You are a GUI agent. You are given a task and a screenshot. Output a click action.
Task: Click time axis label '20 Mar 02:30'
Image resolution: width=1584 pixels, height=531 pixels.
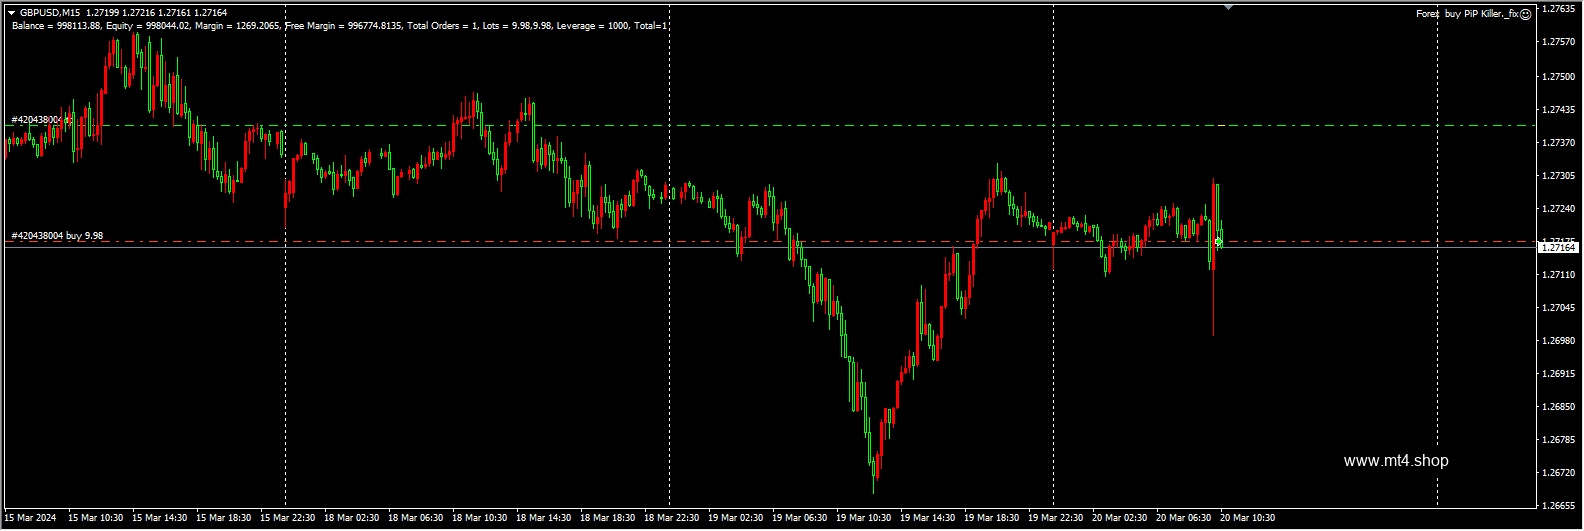click(x=1119, y=518)
